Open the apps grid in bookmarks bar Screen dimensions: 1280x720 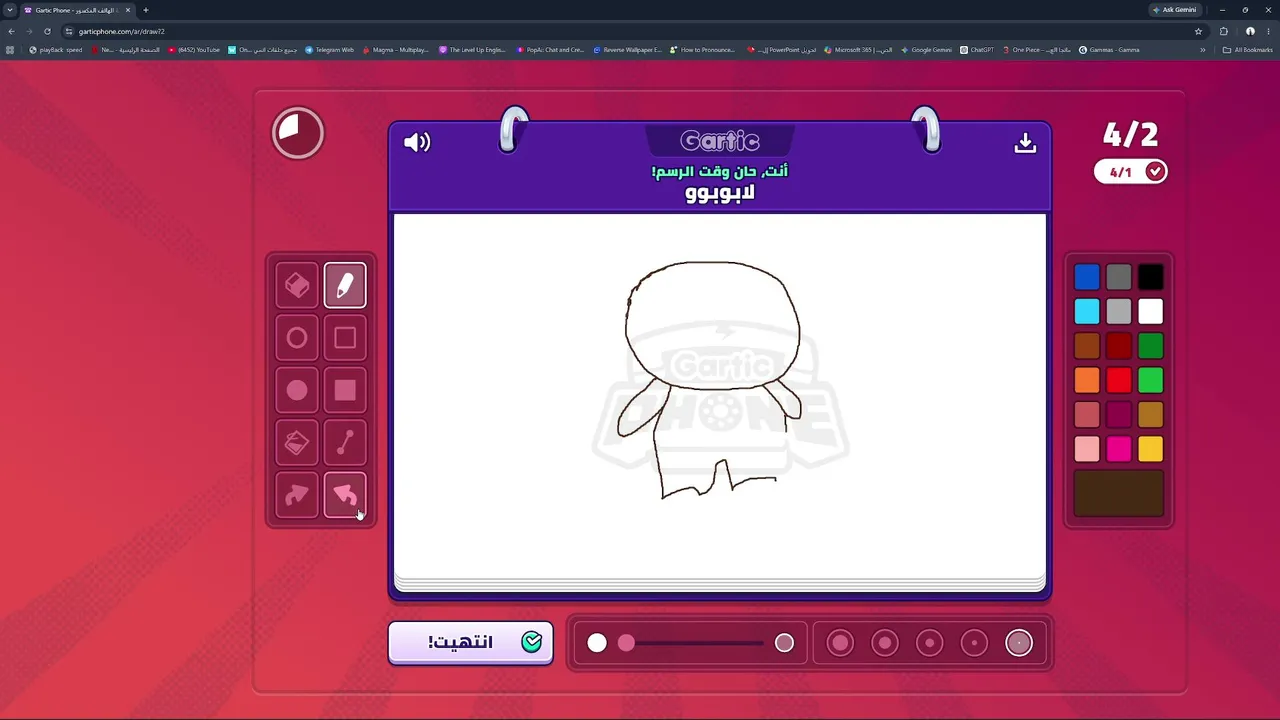click(x=10, y=50)
